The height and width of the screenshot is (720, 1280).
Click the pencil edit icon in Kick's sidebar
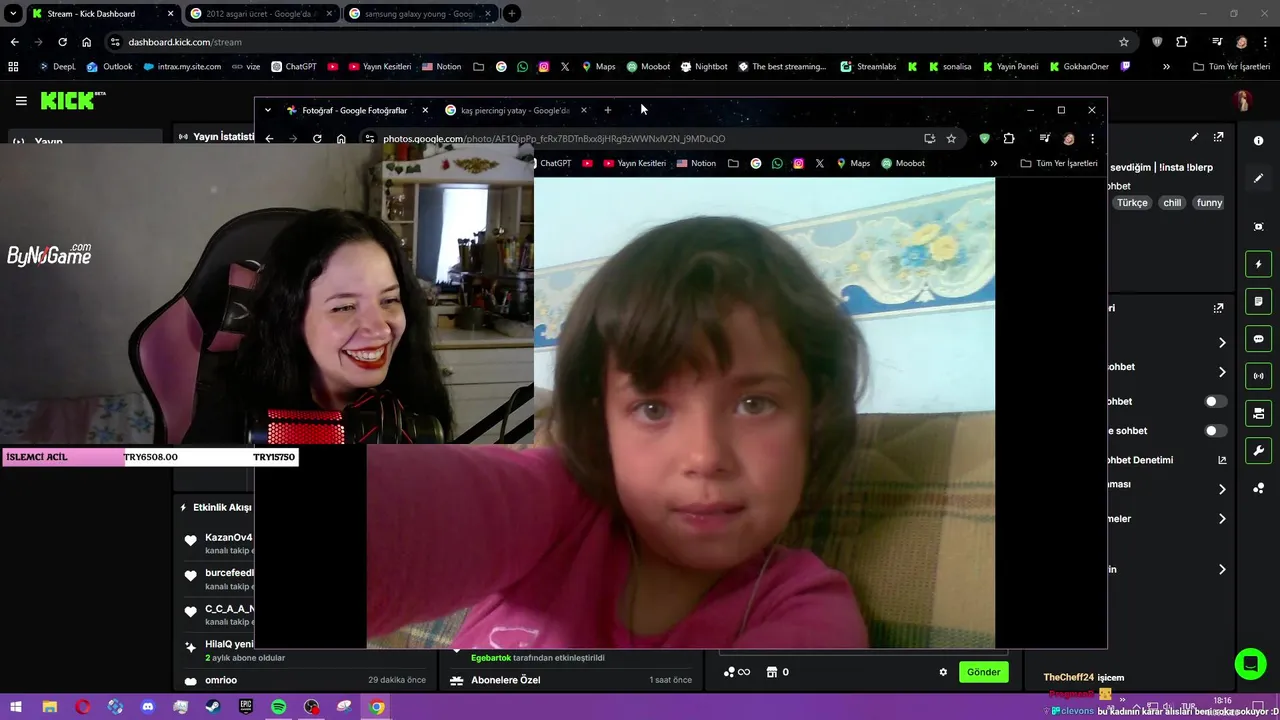tap(1258, 178)
